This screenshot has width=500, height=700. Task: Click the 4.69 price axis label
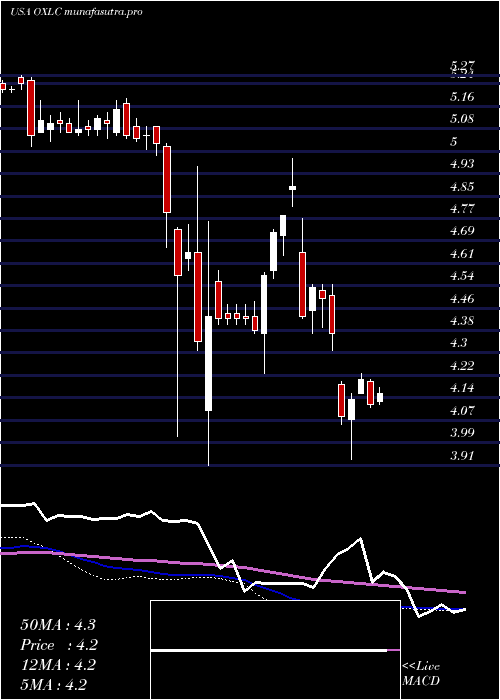pyautogui.click(x=462, y=231)
